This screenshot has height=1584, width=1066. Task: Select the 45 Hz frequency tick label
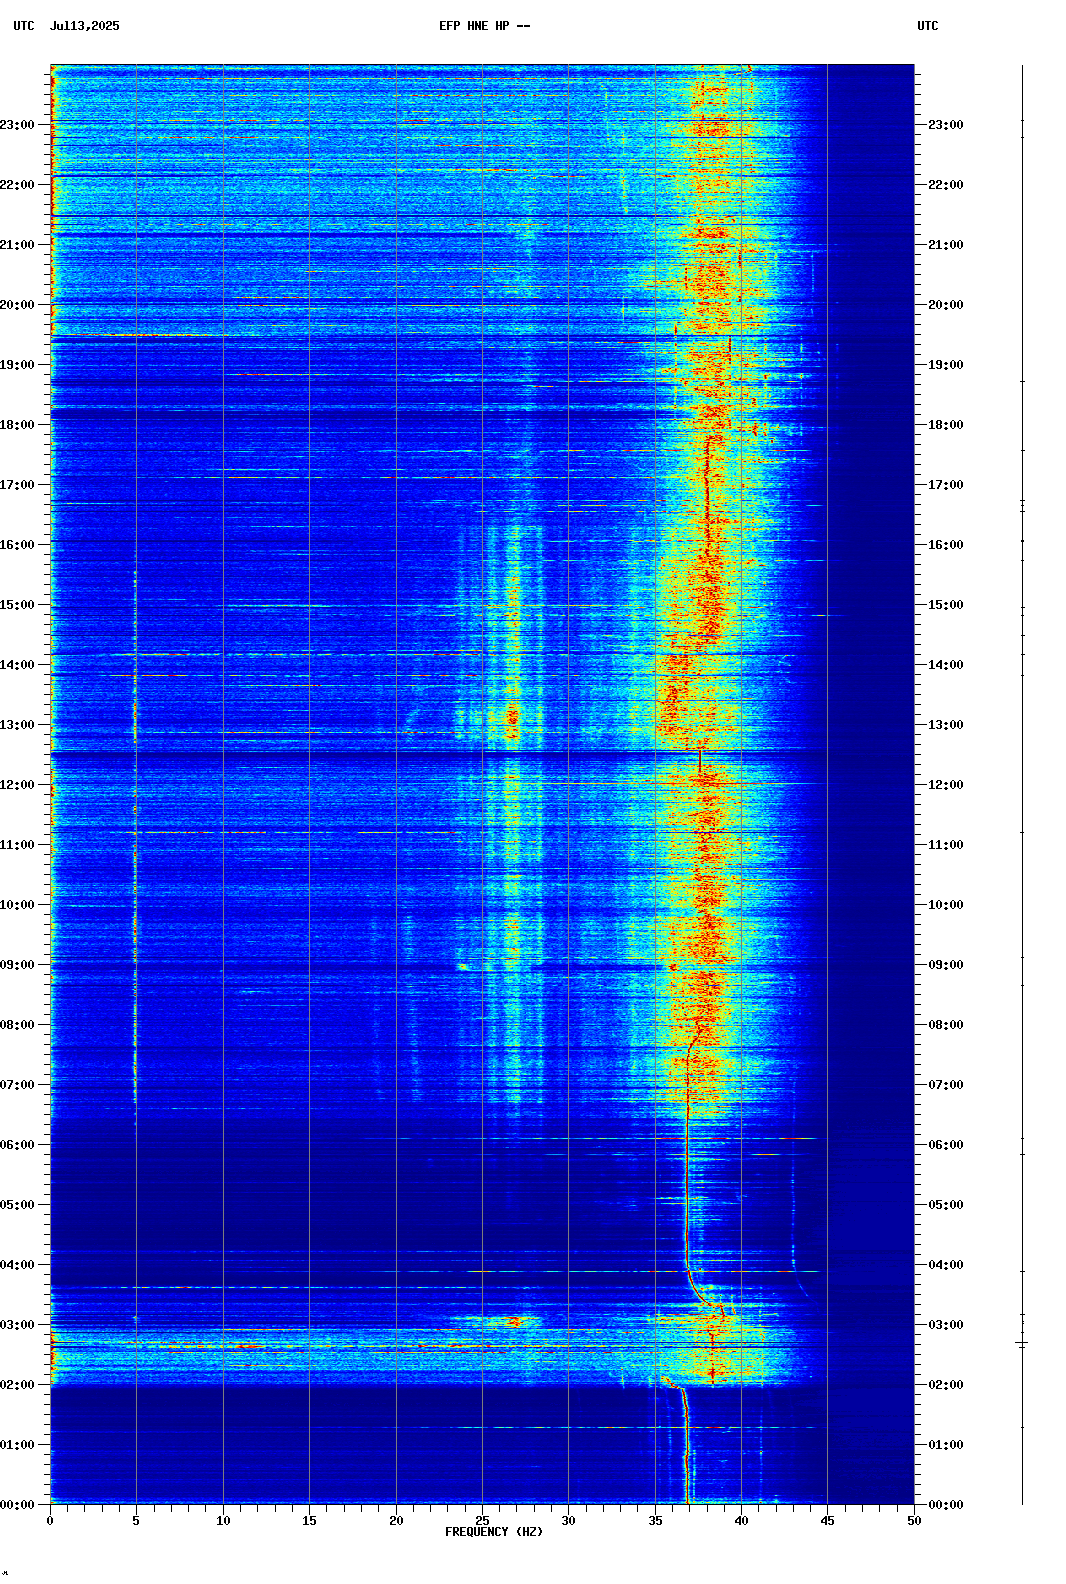click(827, 1521)
